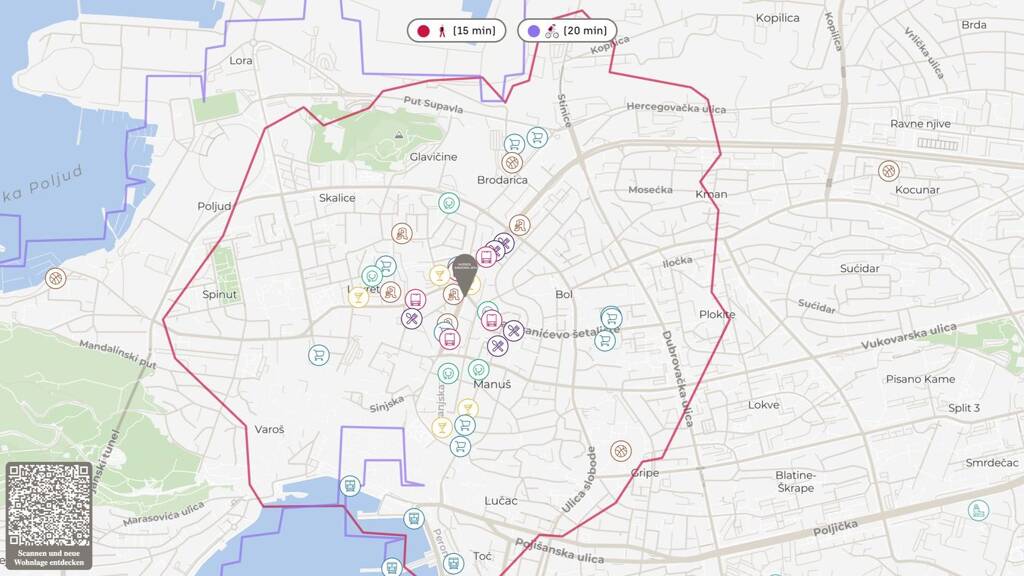
Task: Click the red walking color dot
Action: pos(423,31)
